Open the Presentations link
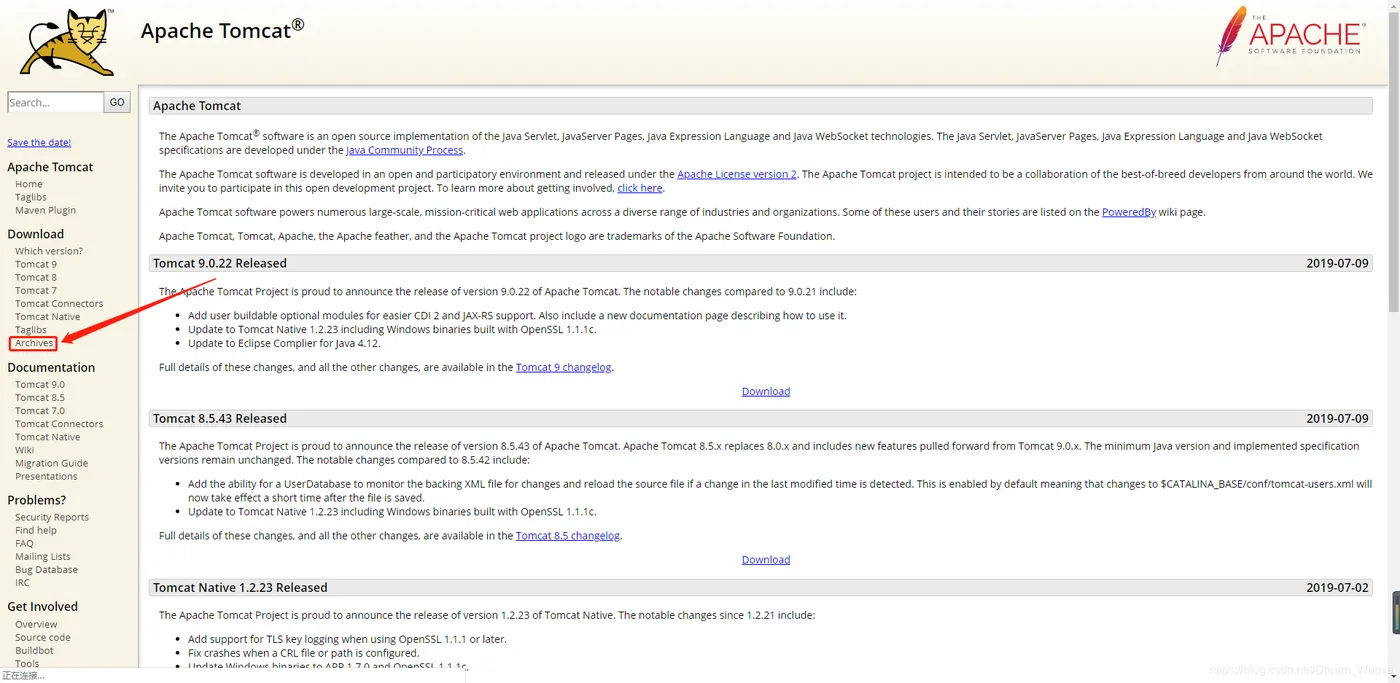 46,476
